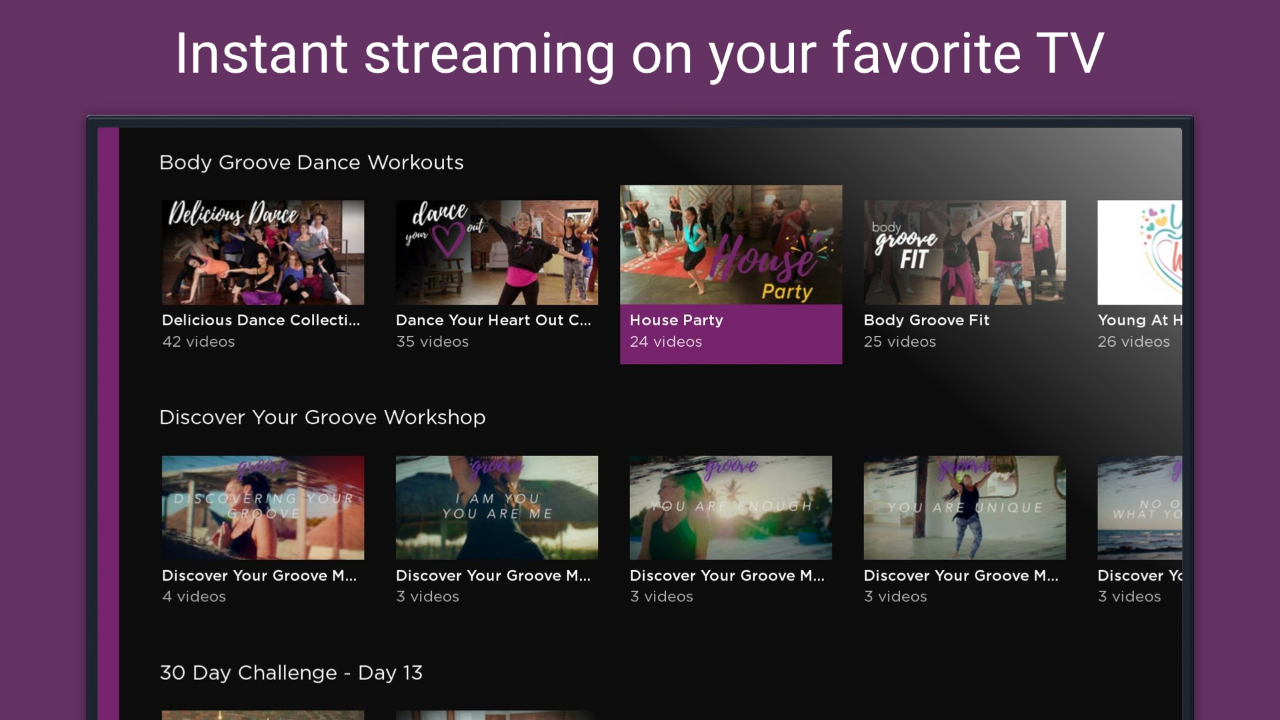Click the purple sidebar strip on the left

pos(104,400)
